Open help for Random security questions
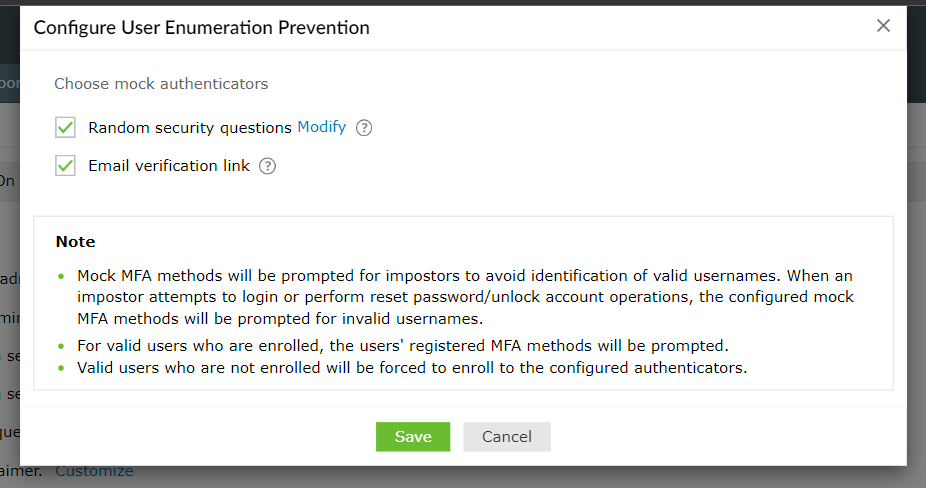Viewport: 926px width, 488px height. pyautogui.click(x=364, y=128)
